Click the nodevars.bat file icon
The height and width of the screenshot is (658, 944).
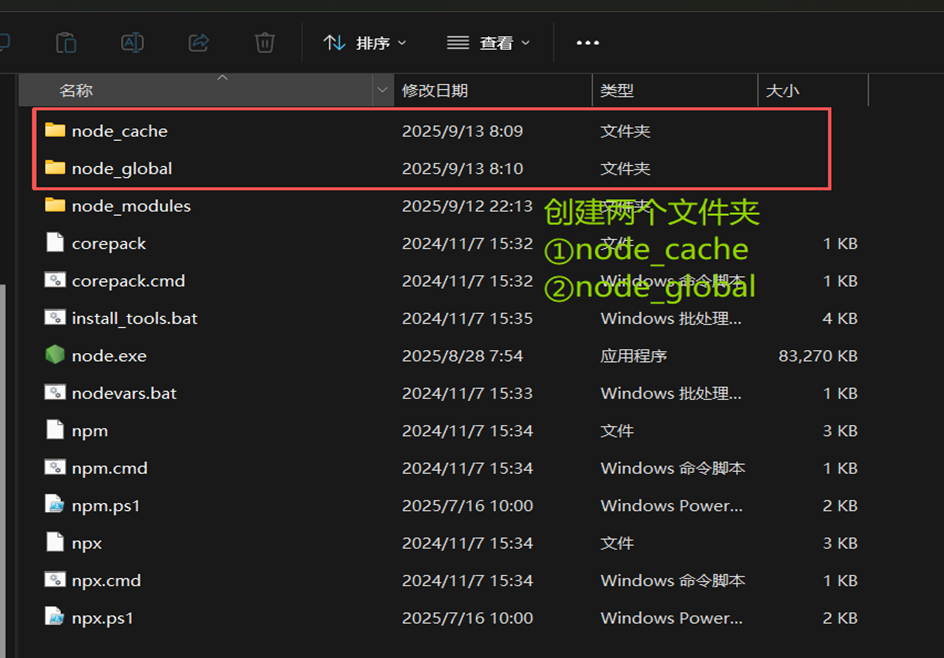point(55,393)
